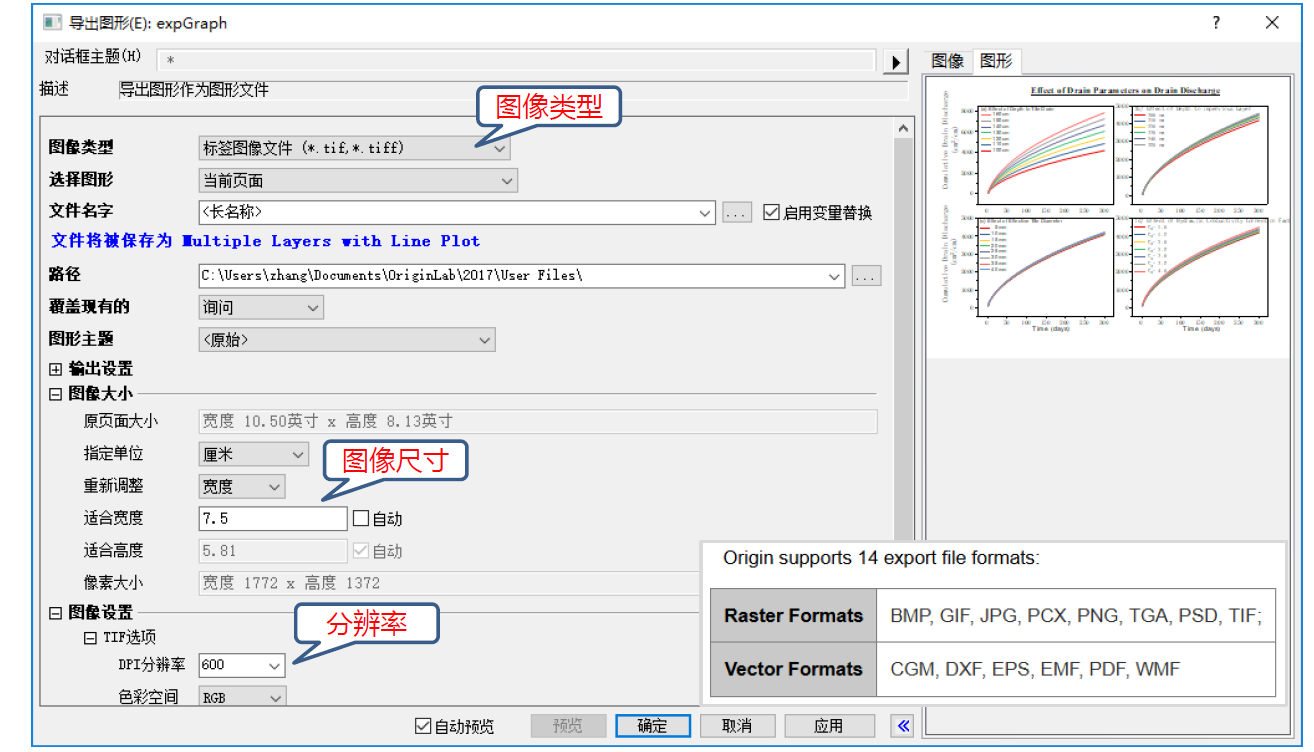The width and height of the screenshot is (1314, 752).
Task: Click the 取消 button
Action: point(736,726)
